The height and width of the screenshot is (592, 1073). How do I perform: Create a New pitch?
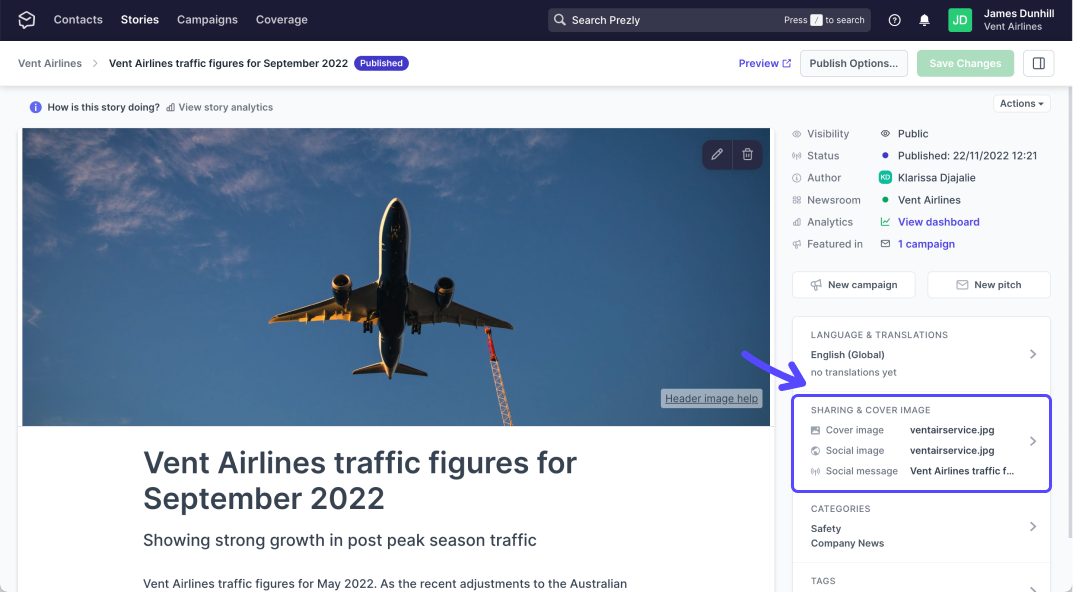click(989, 285)
